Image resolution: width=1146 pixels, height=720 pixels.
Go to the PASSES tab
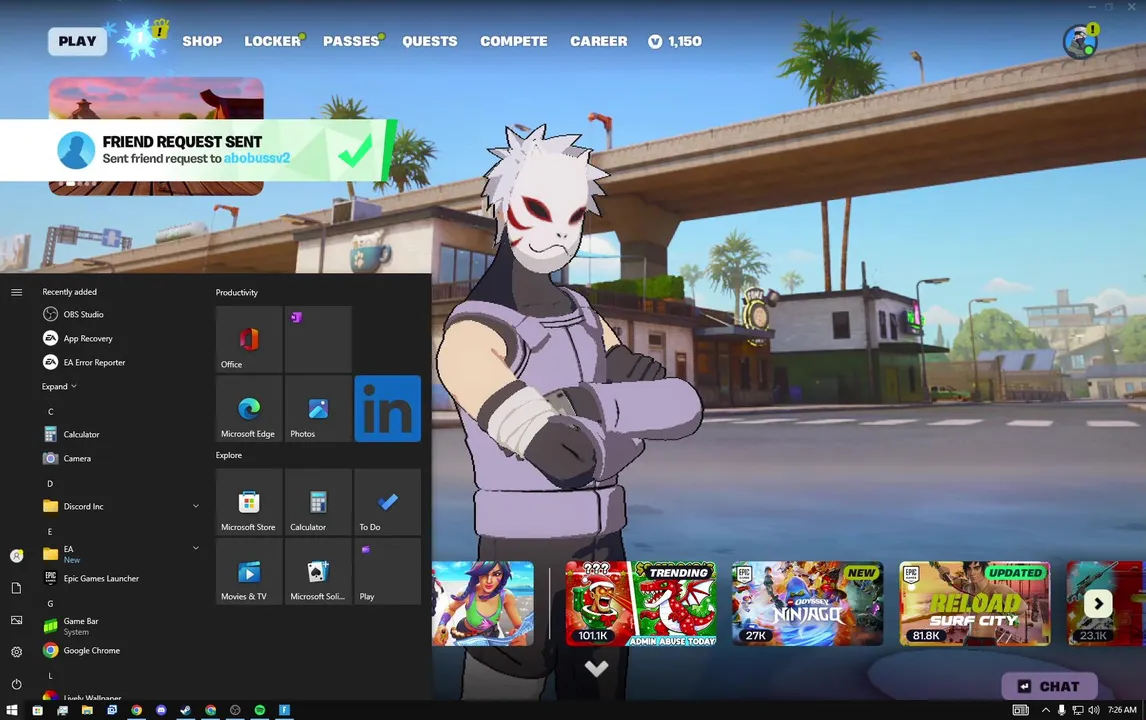coord(352,42)
